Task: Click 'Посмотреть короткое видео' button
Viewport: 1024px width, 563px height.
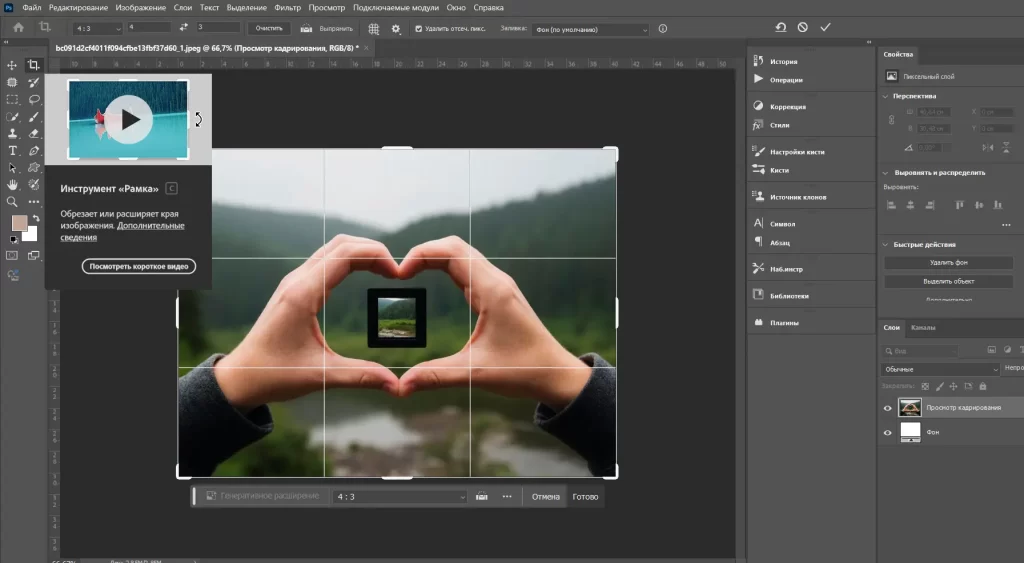Action: pos(139,266)
